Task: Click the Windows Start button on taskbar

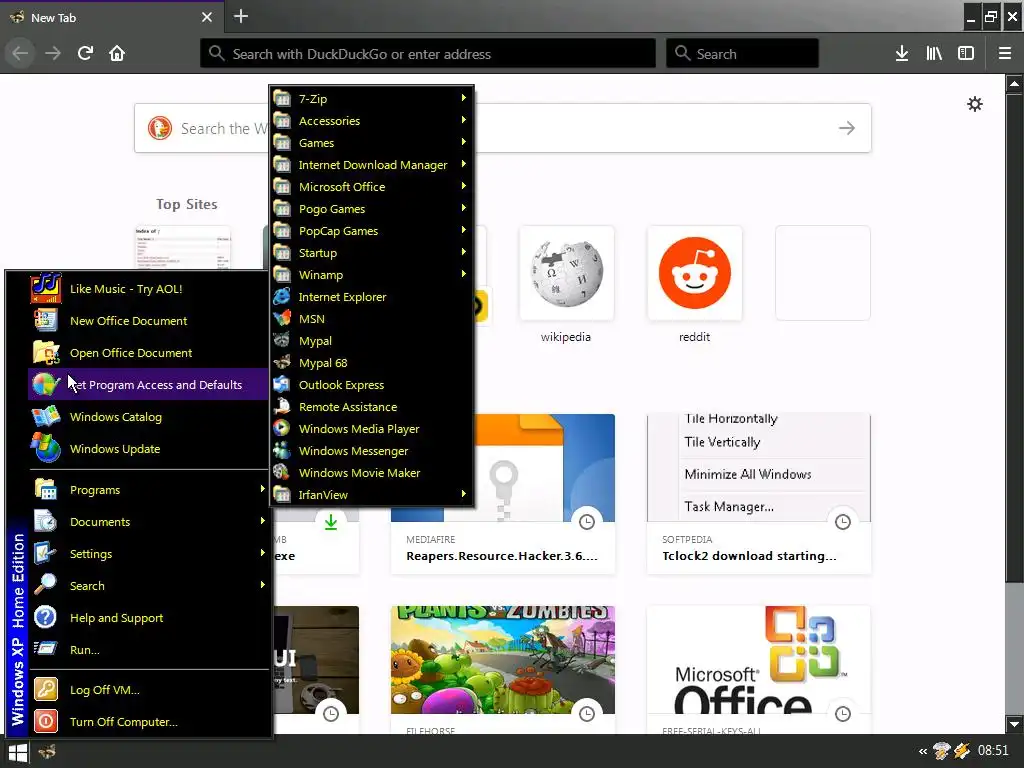Action: [18, 752]
